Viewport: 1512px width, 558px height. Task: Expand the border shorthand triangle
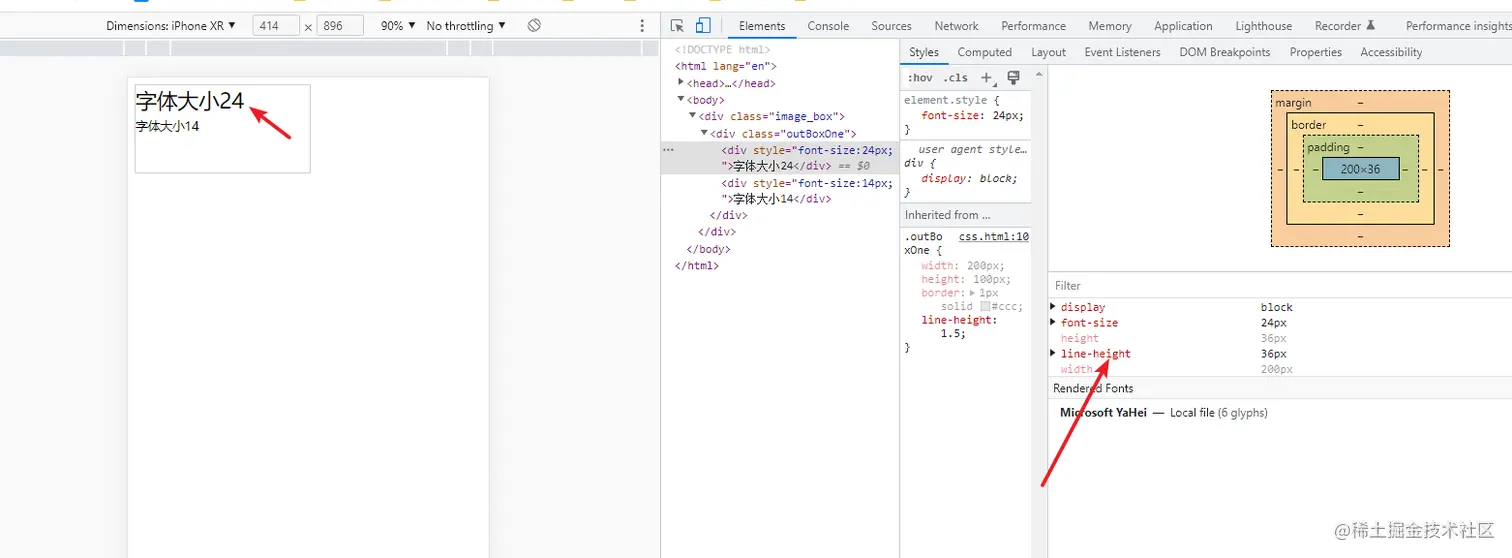[974, 293]
